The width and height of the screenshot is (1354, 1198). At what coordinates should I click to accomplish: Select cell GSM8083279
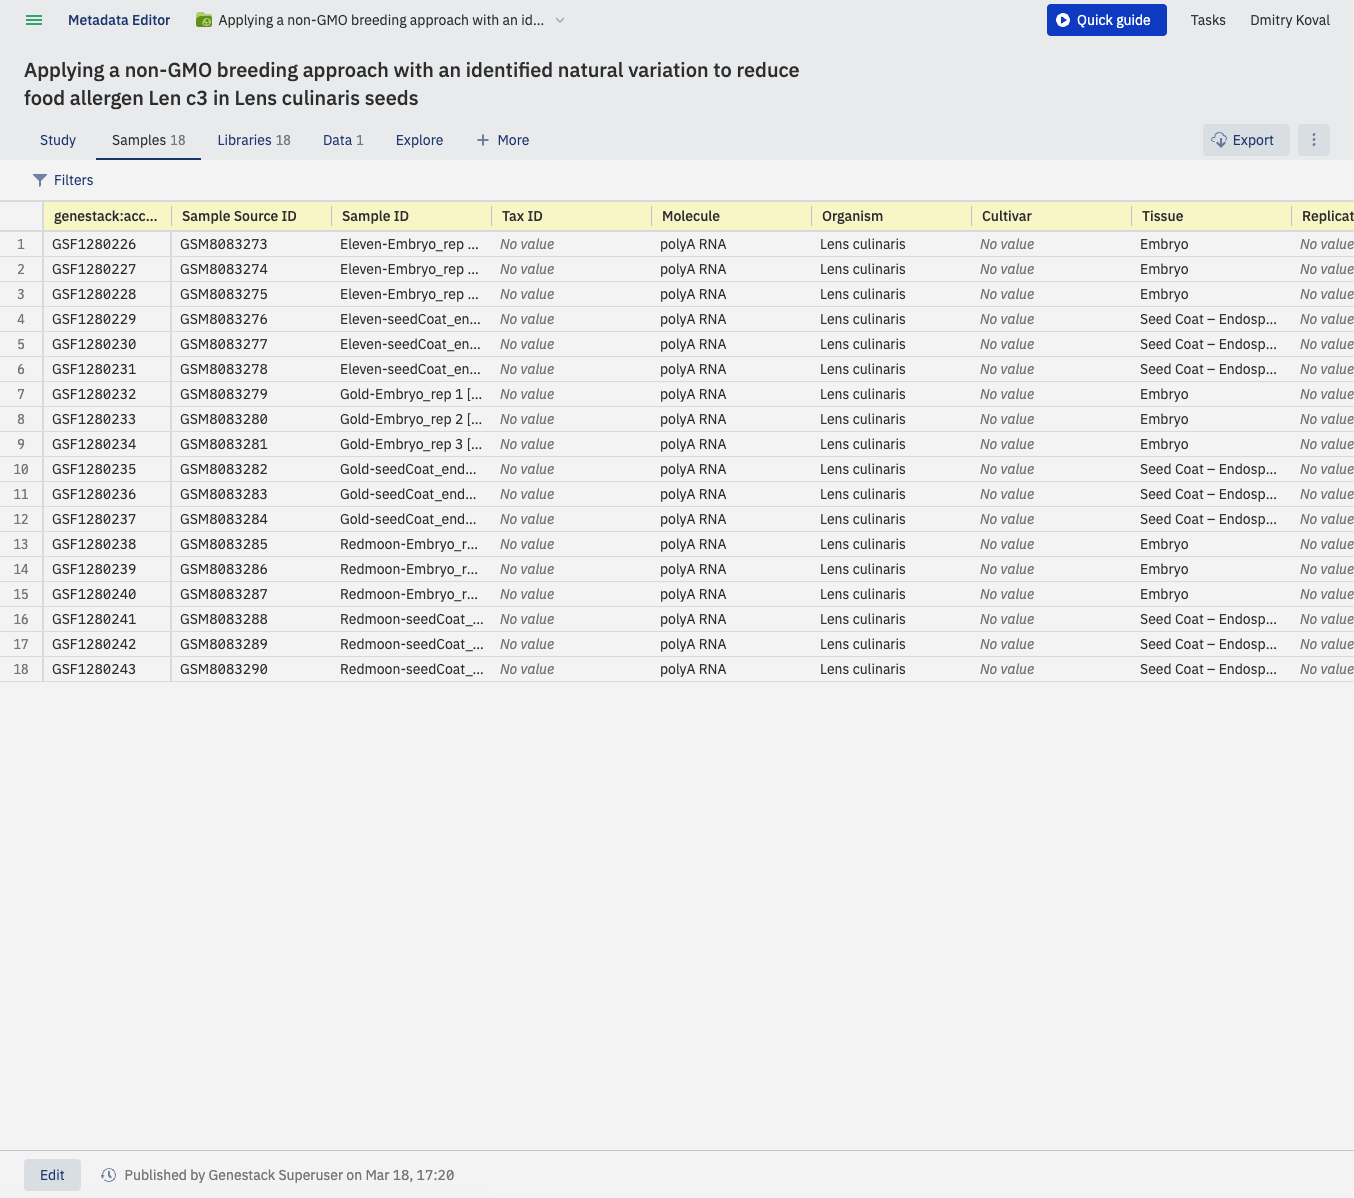point(251,394)
